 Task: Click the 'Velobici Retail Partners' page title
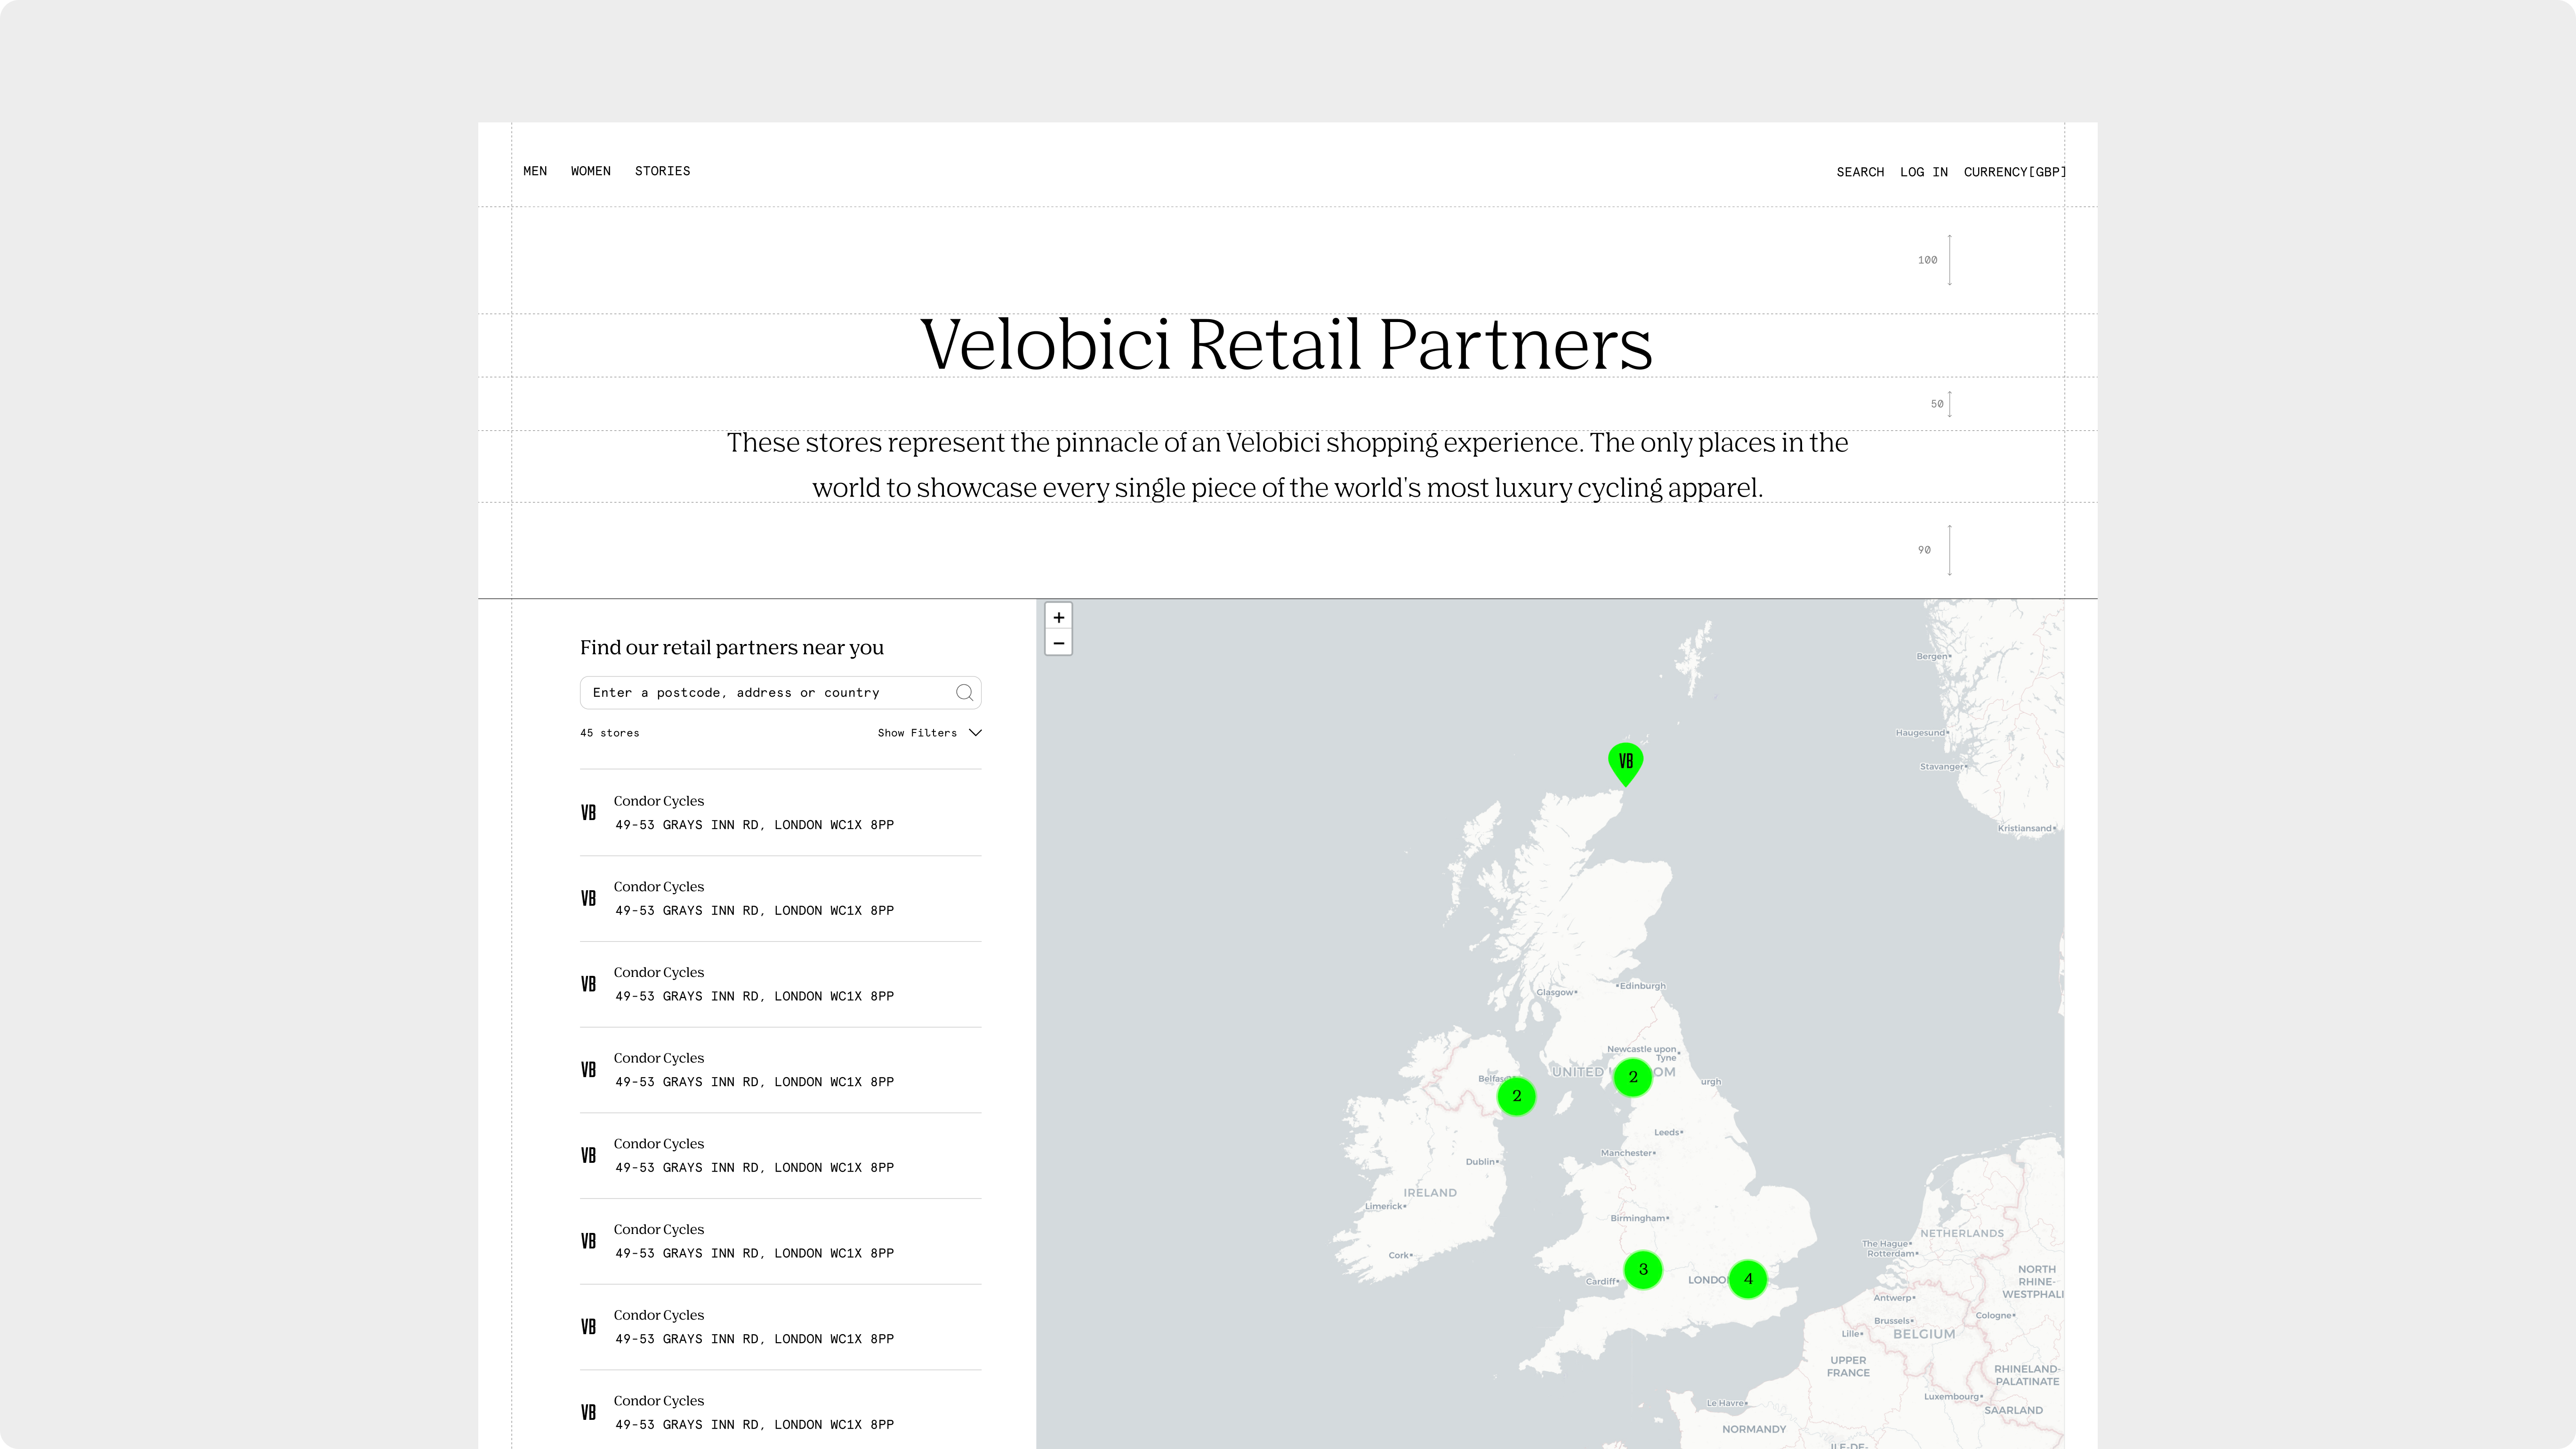[1286, 344]
